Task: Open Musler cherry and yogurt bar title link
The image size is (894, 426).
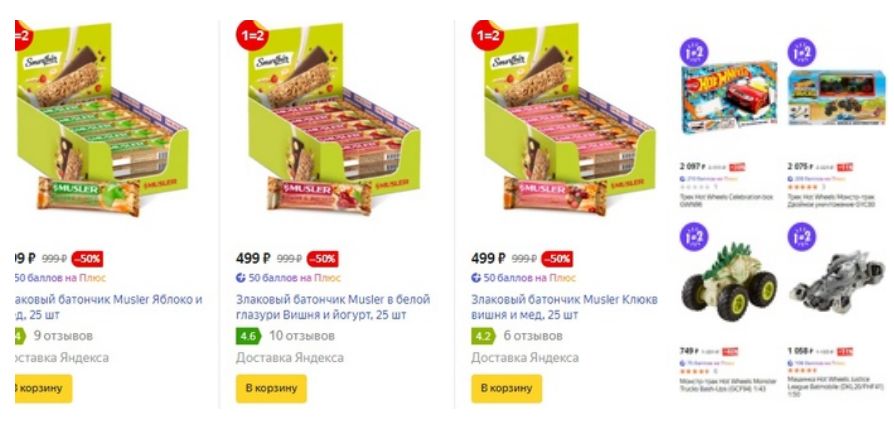Action: coord(333,307)
